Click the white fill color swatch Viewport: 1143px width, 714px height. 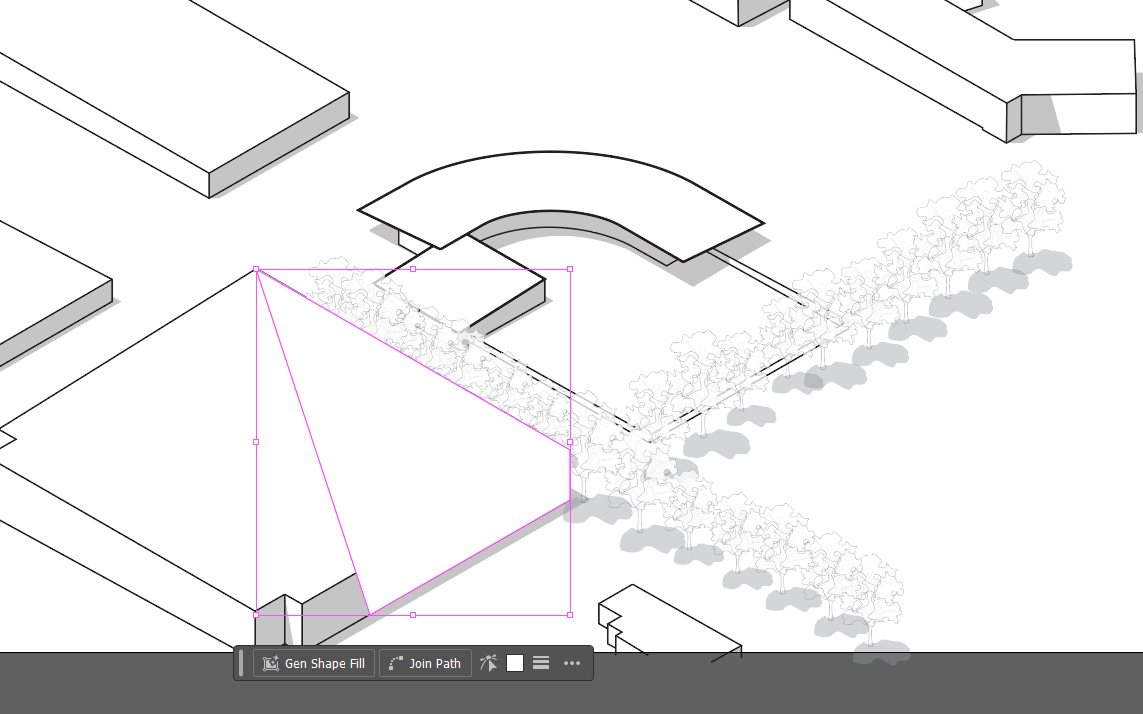click(514, 662)
